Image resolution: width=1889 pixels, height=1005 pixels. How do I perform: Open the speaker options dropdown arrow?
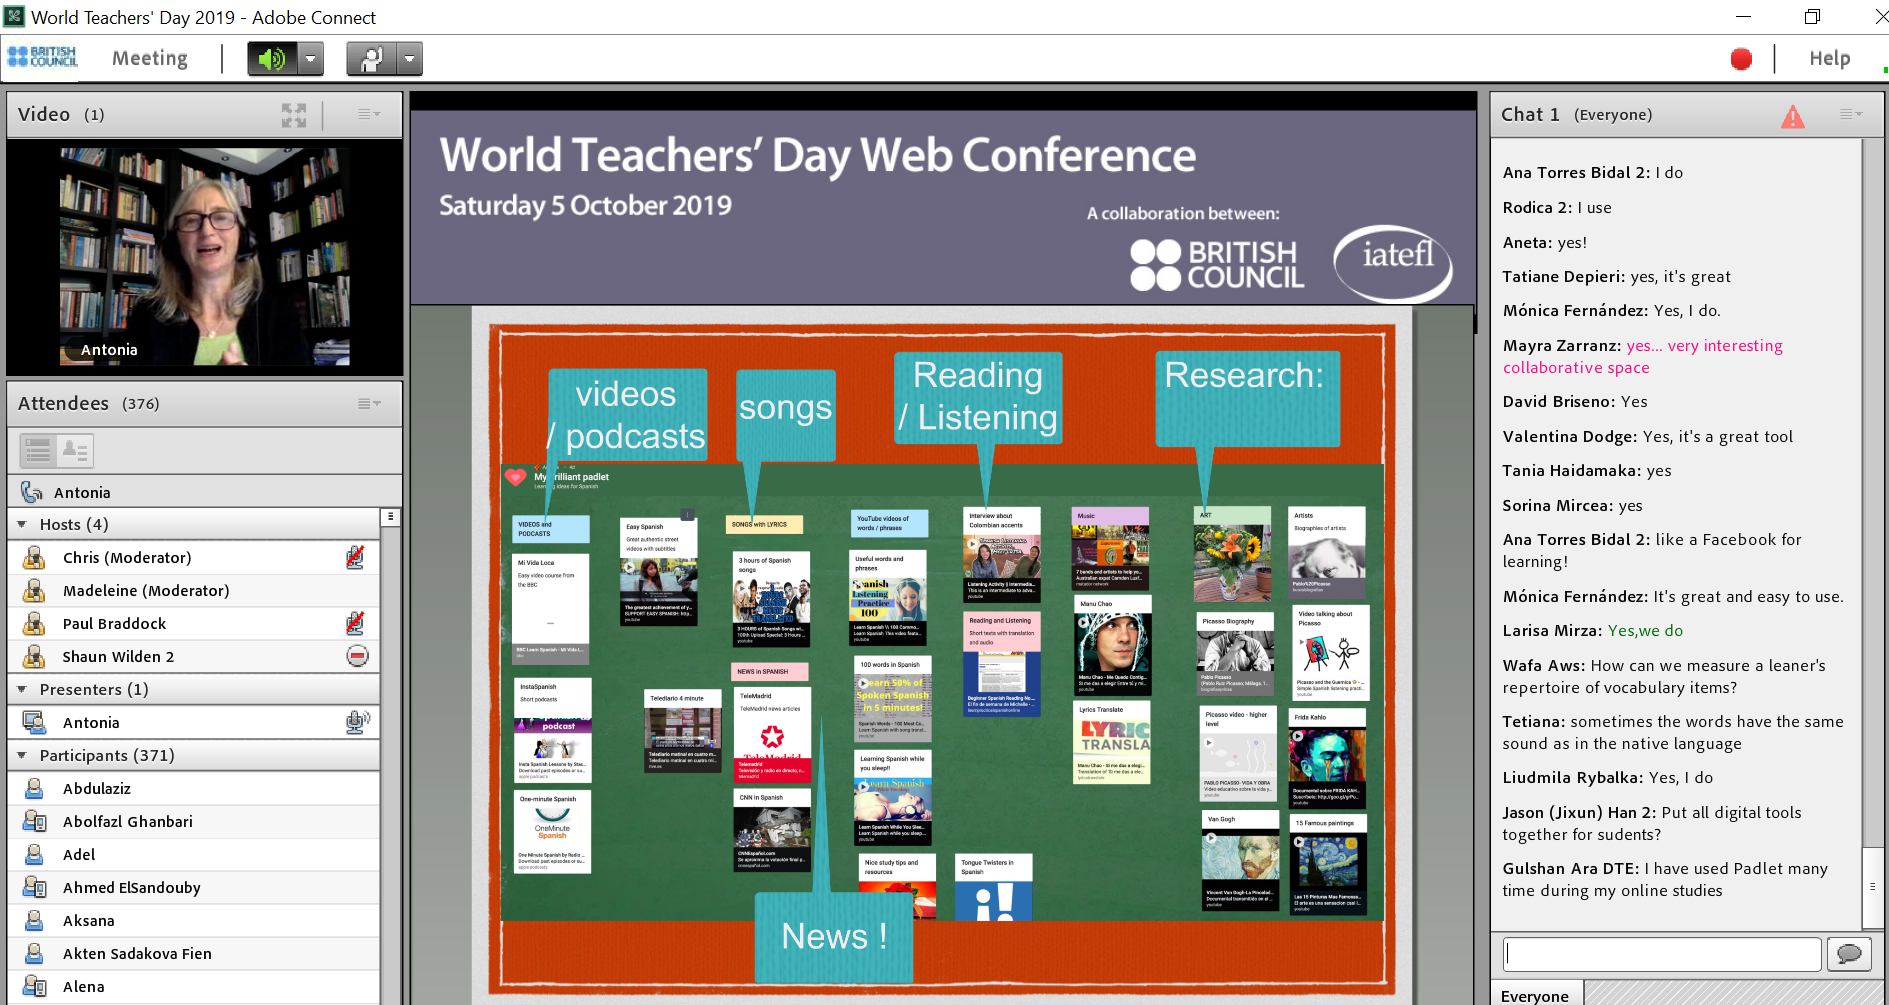[x=311, y=59]
